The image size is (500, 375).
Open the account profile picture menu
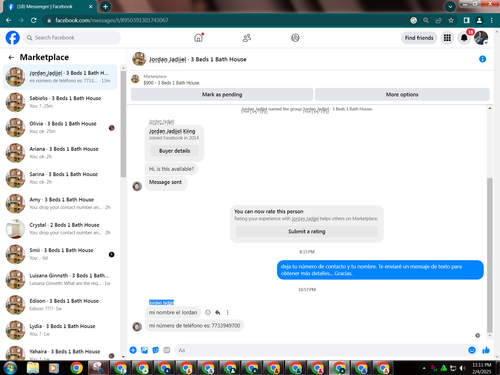[x=481, y=38]
